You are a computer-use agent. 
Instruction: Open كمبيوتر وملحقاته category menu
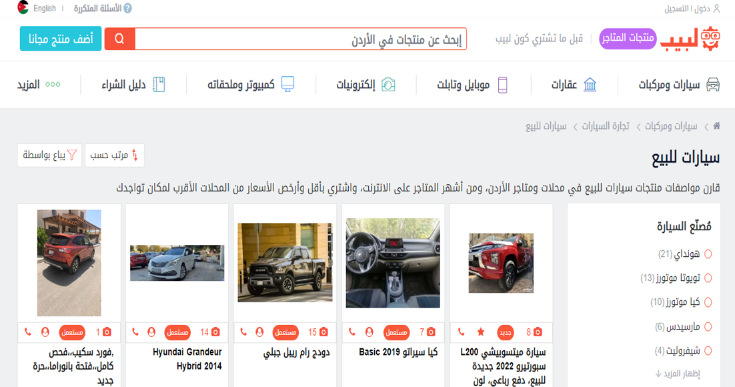point(251,85)
